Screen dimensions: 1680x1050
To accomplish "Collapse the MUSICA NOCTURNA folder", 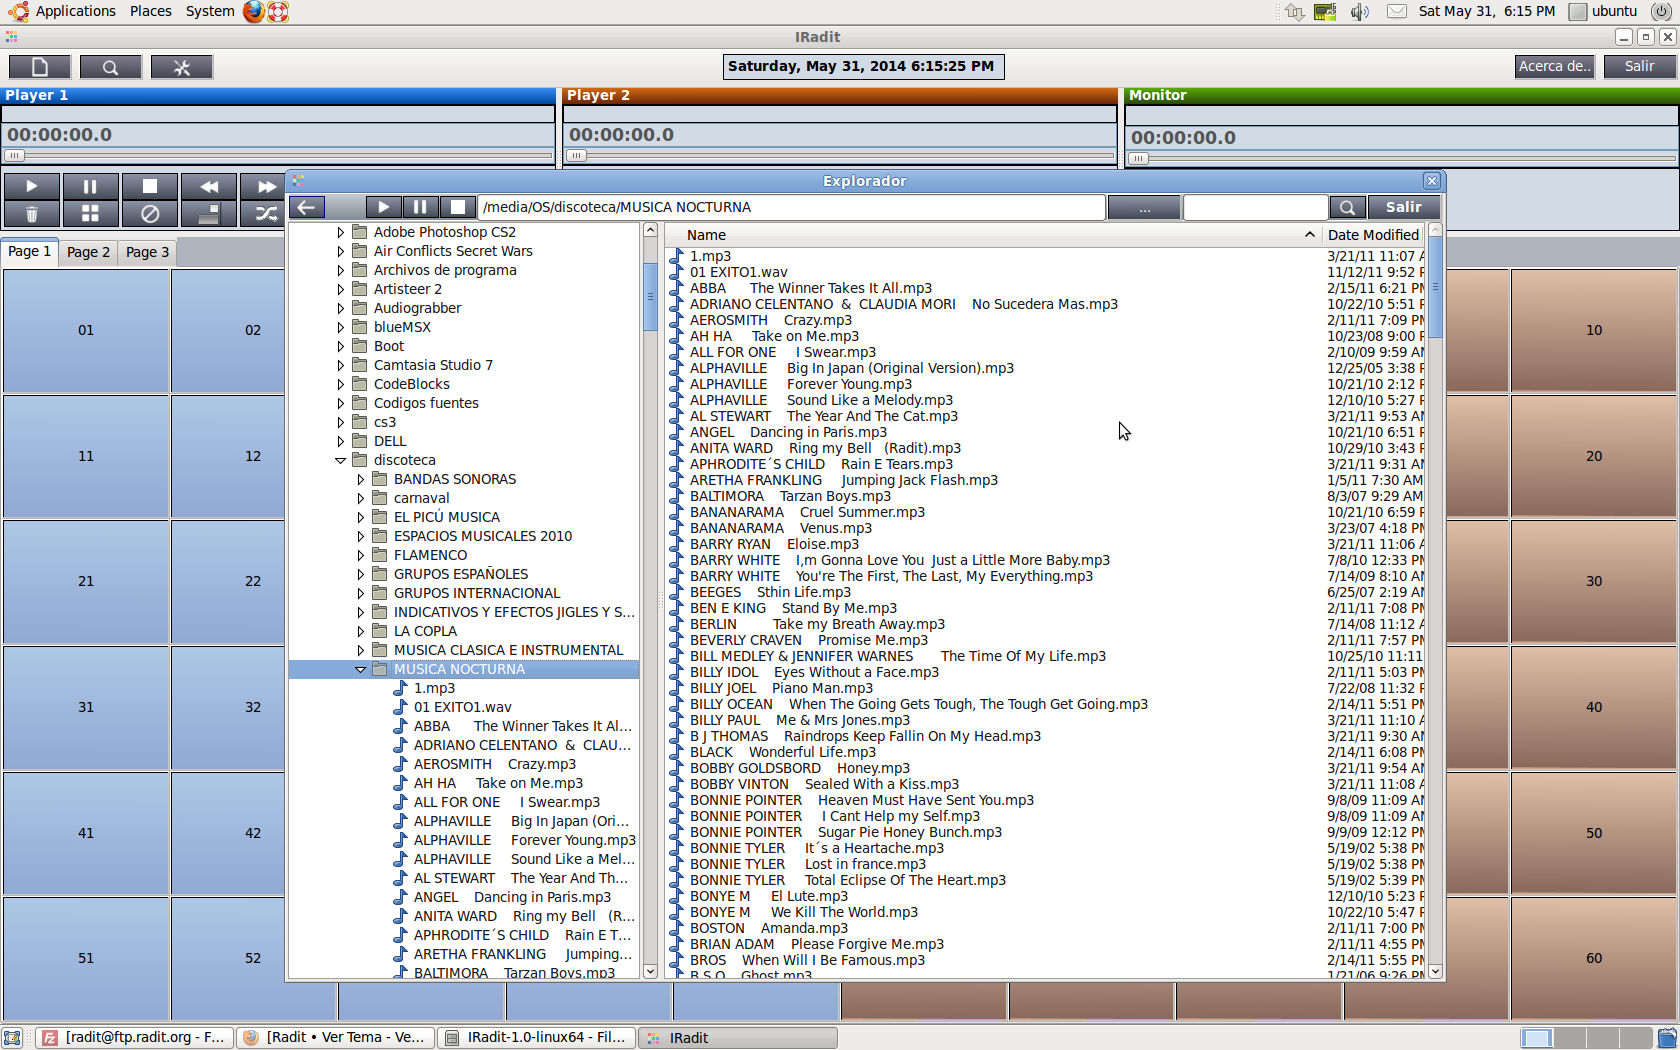I will tap(361, 669).
